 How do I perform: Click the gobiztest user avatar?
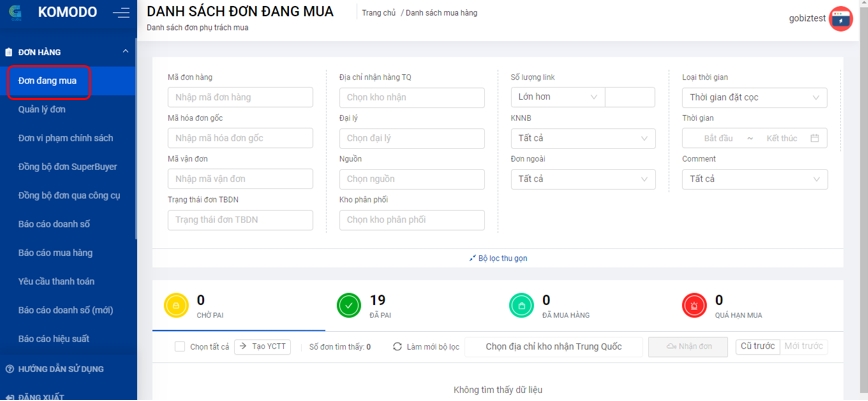pyautogui.click(x=840, y=19)
